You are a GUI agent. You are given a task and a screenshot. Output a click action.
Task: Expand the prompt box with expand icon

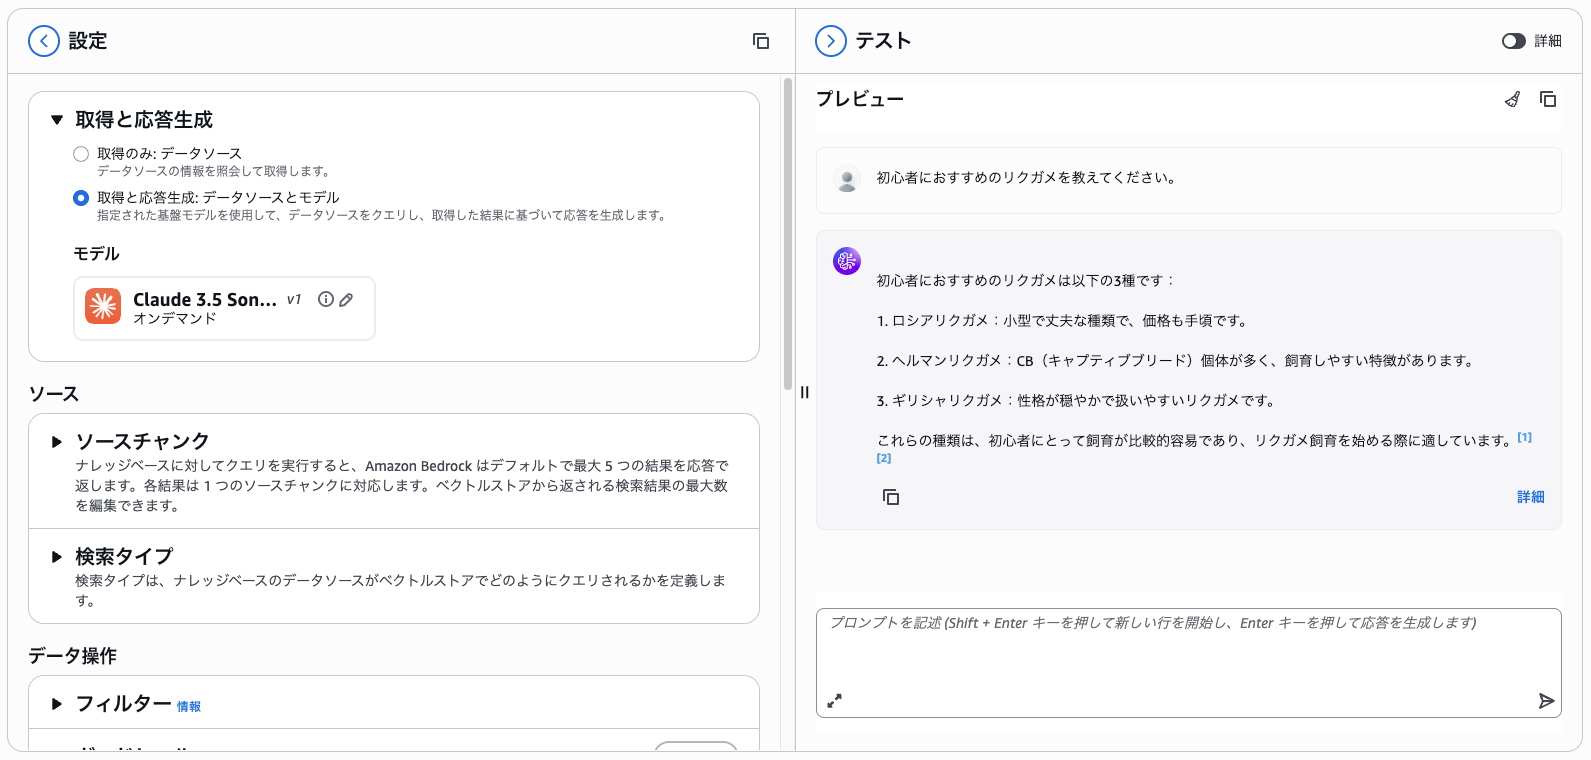835,701
